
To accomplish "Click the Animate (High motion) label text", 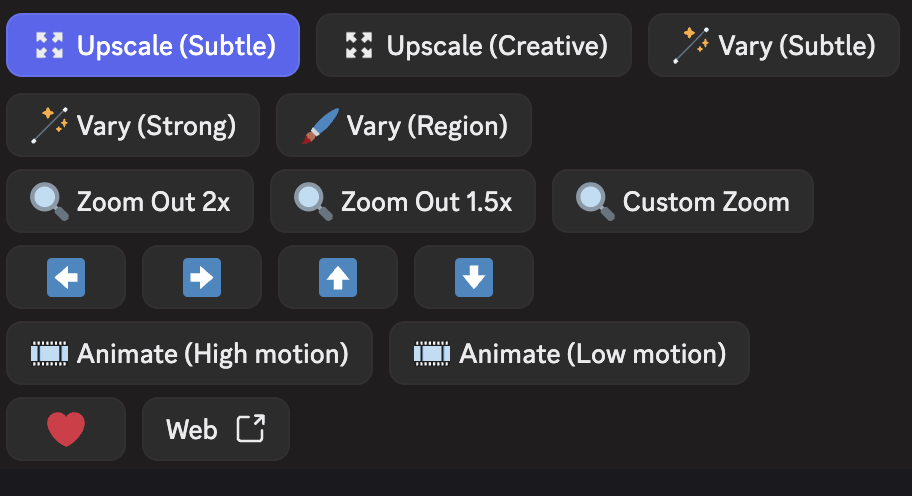I will pos(212,353).
